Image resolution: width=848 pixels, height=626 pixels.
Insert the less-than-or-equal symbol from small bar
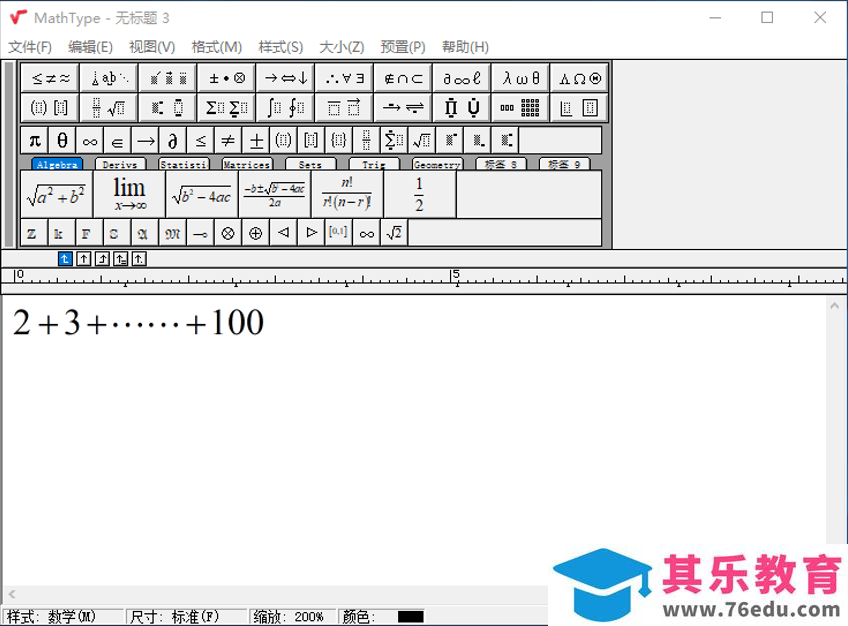201,141
